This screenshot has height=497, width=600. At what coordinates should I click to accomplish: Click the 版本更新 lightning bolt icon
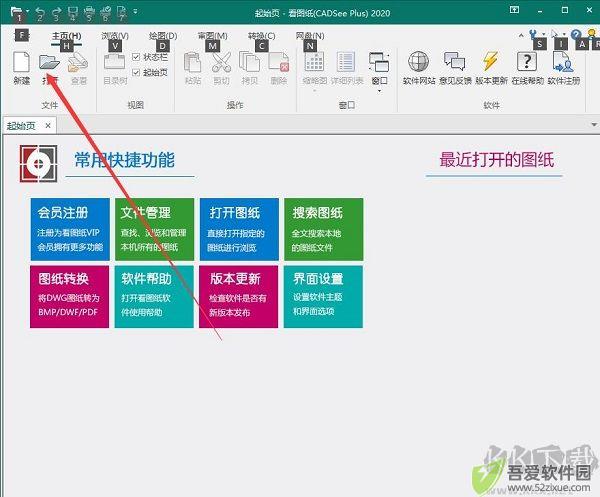tap(491, 61)
